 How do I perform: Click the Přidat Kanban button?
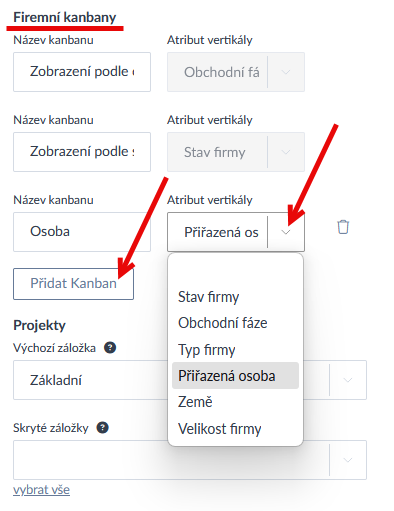click(73, 284)
